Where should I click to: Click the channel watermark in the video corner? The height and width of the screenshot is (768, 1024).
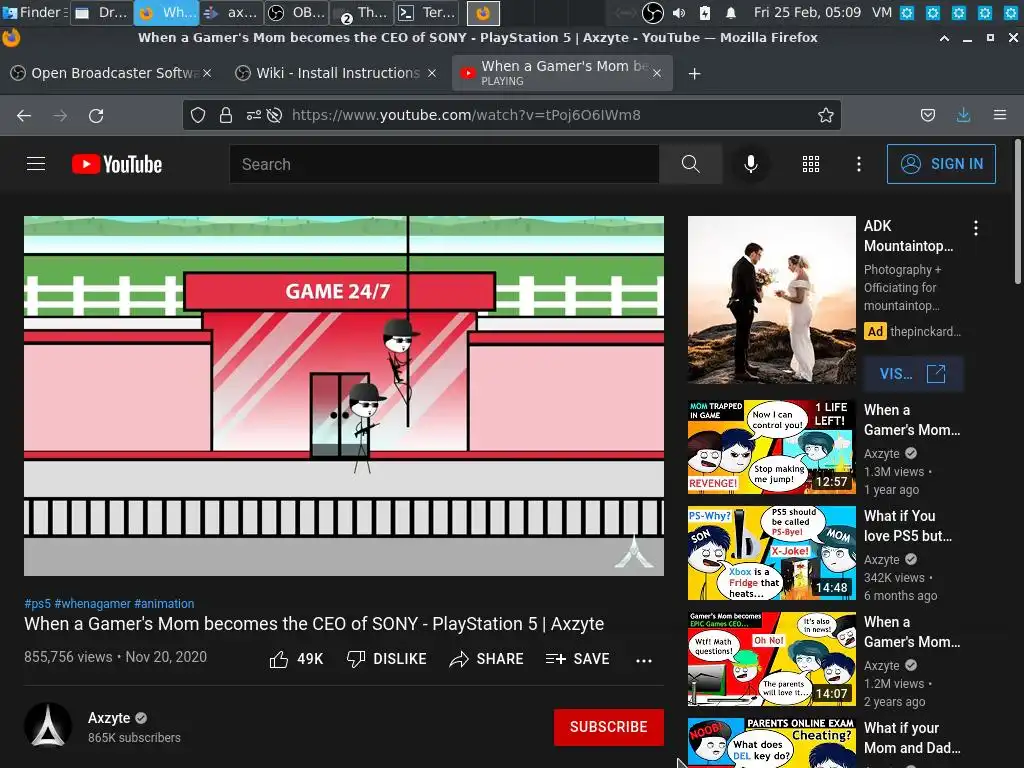pos(633,552)
